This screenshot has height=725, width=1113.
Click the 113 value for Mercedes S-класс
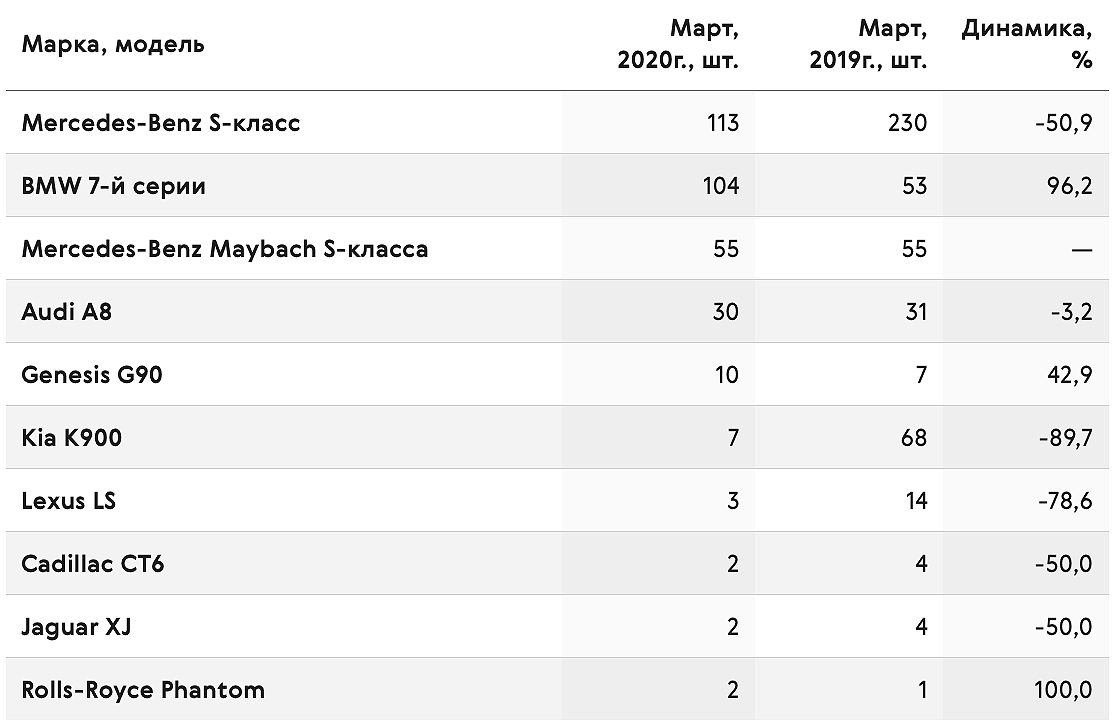tap(723, 123)
